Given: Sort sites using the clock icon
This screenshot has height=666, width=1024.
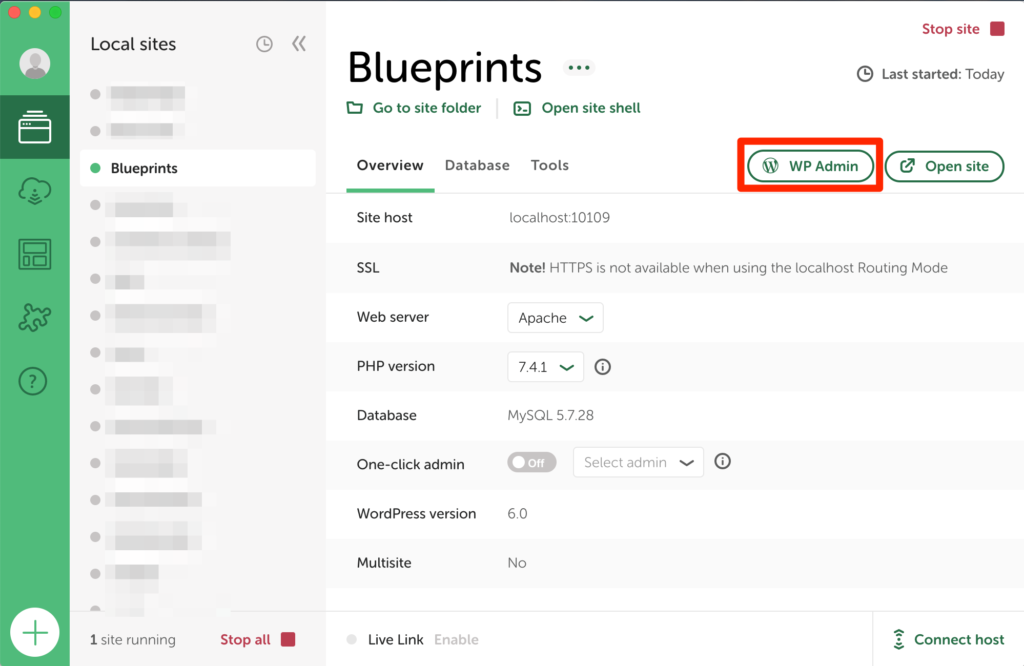Looking at the screenshot, I should tap(264, 44).
